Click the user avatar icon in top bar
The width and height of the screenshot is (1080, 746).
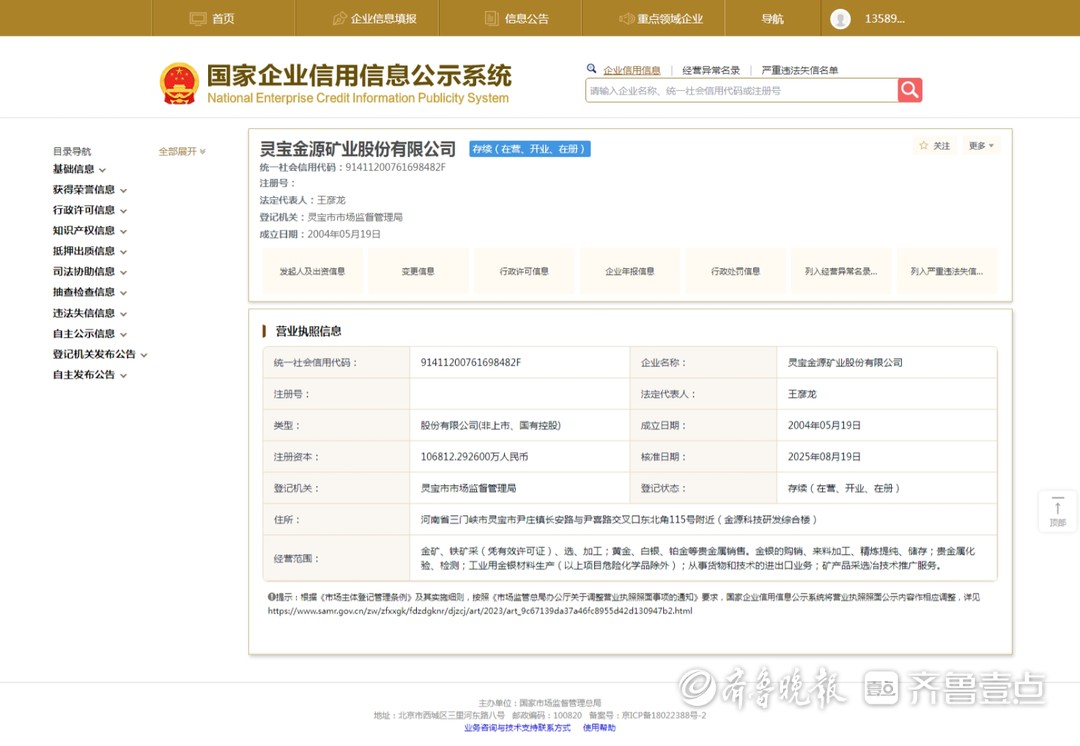pyautogui.click(x=840, y=19)
